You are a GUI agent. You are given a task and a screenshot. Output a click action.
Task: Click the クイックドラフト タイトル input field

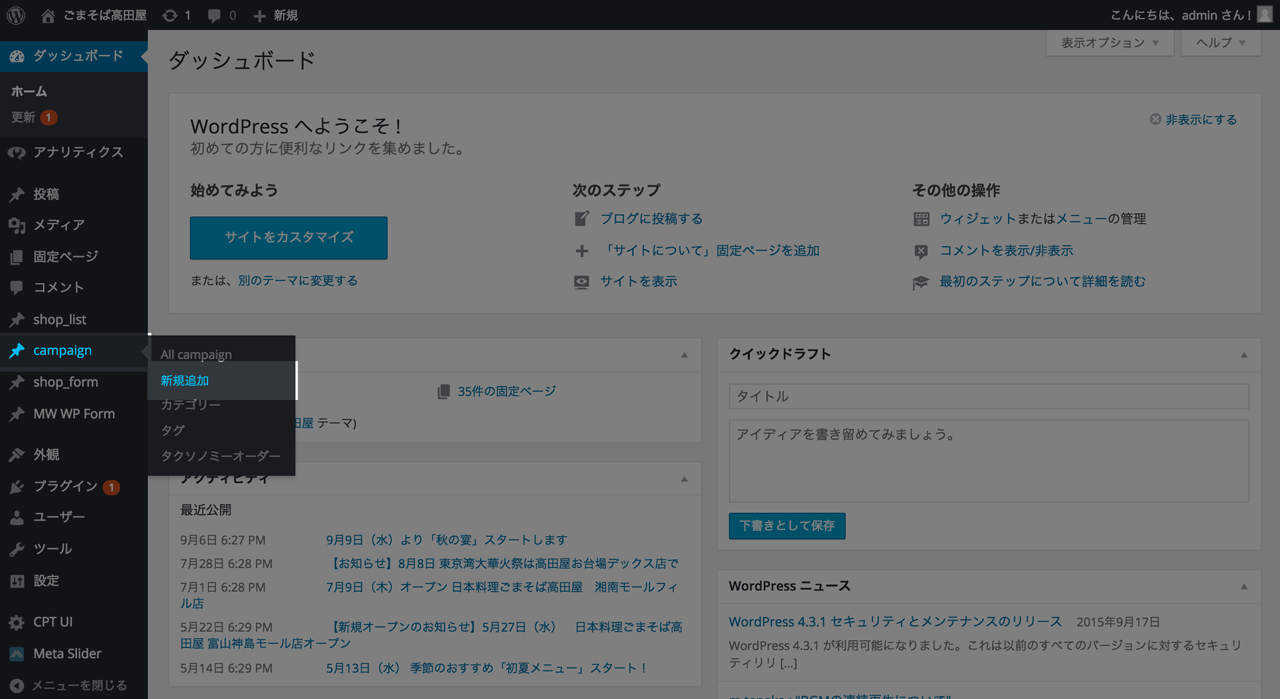[x=989, y=397]
